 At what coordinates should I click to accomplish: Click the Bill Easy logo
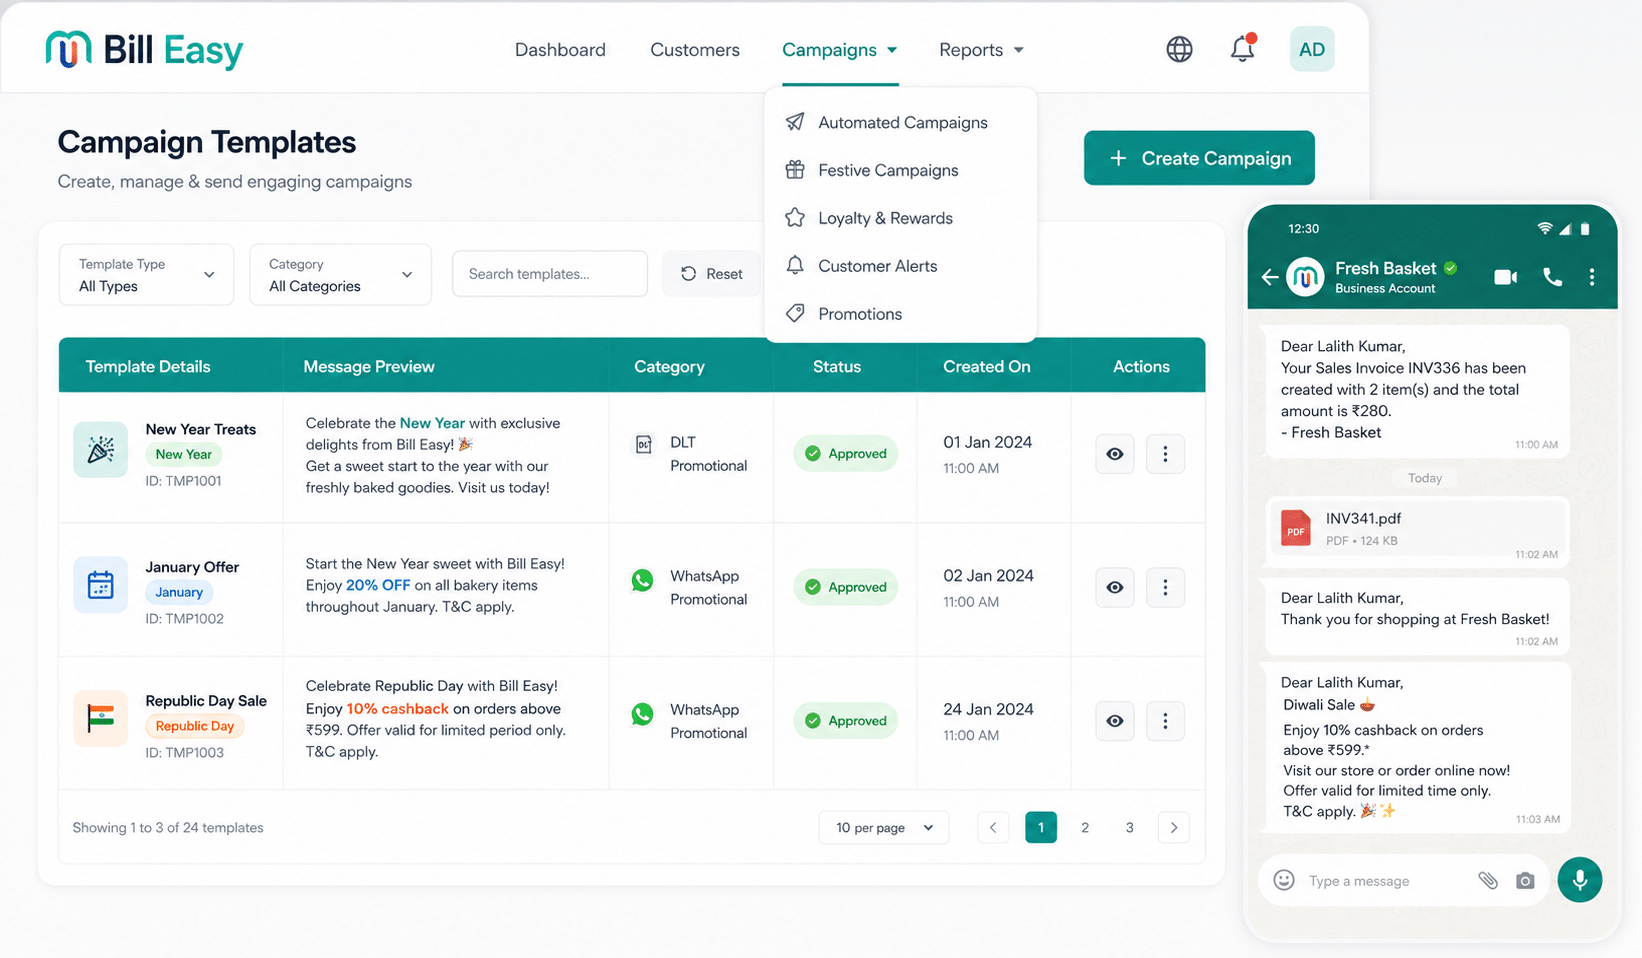coord(144,49)
